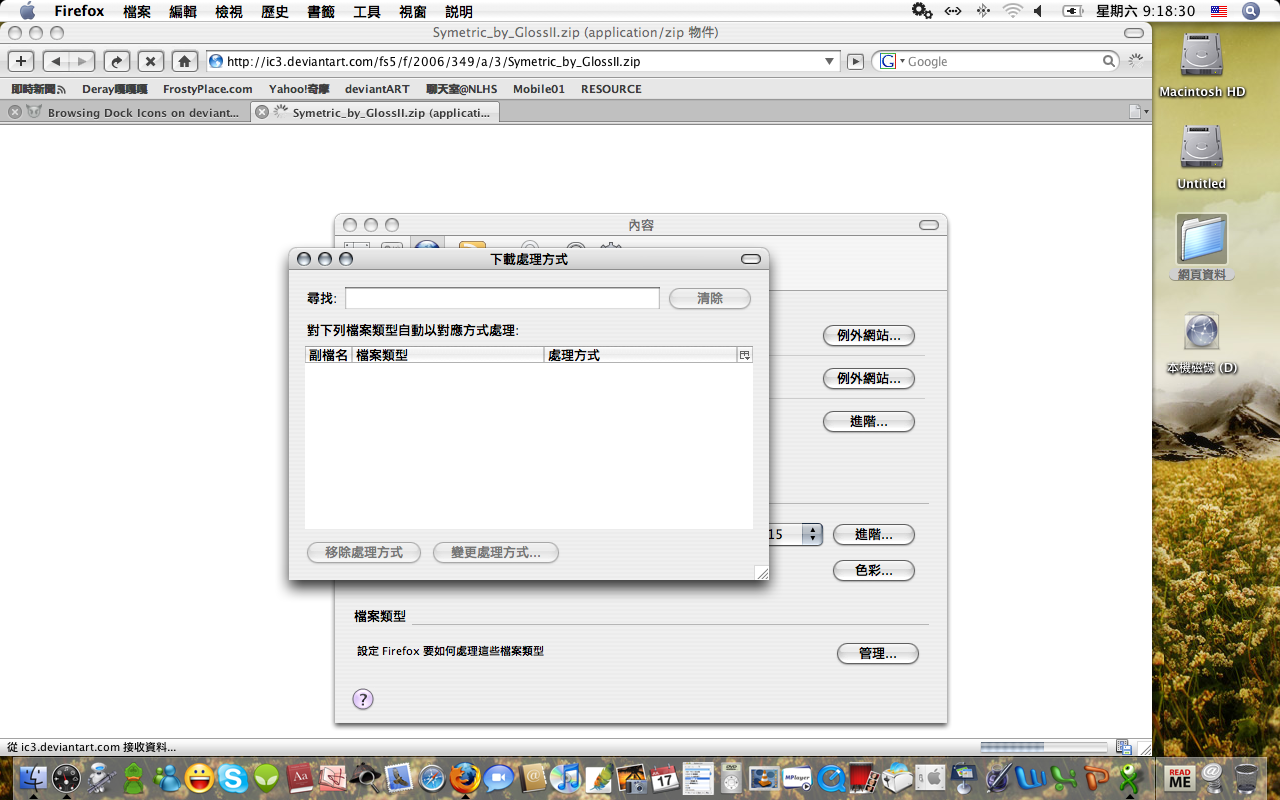
Task: Click the 尋找 search field
Action: tap(502, 298)
